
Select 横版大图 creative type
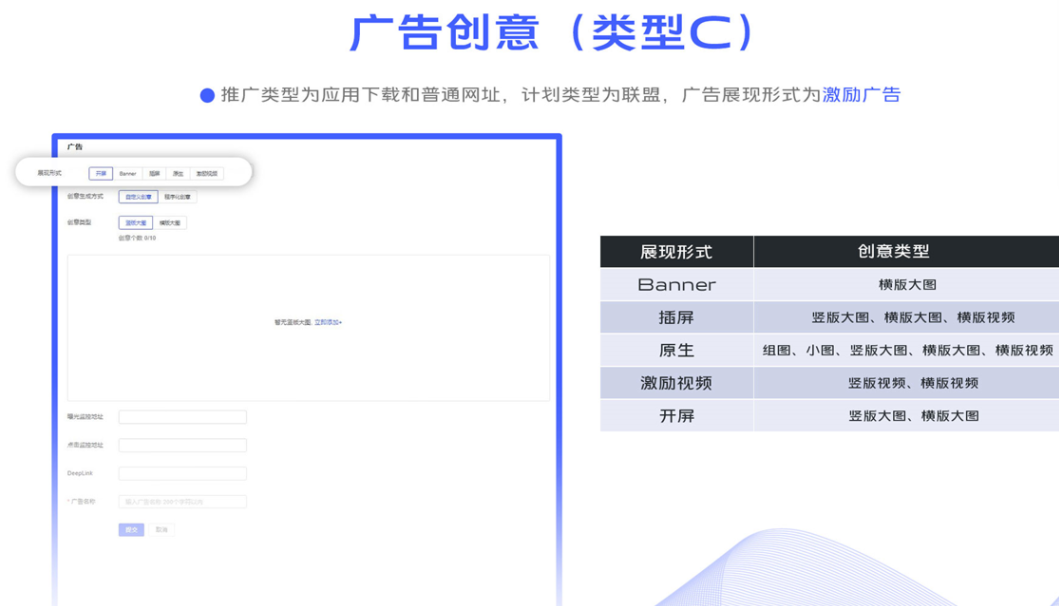coord(171,223)
